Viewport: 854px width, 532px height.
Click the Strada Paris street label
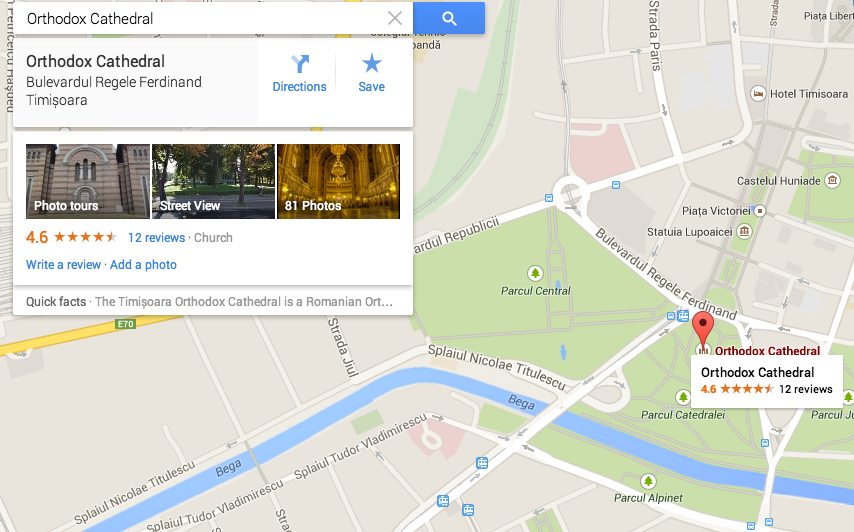(655, 36)
